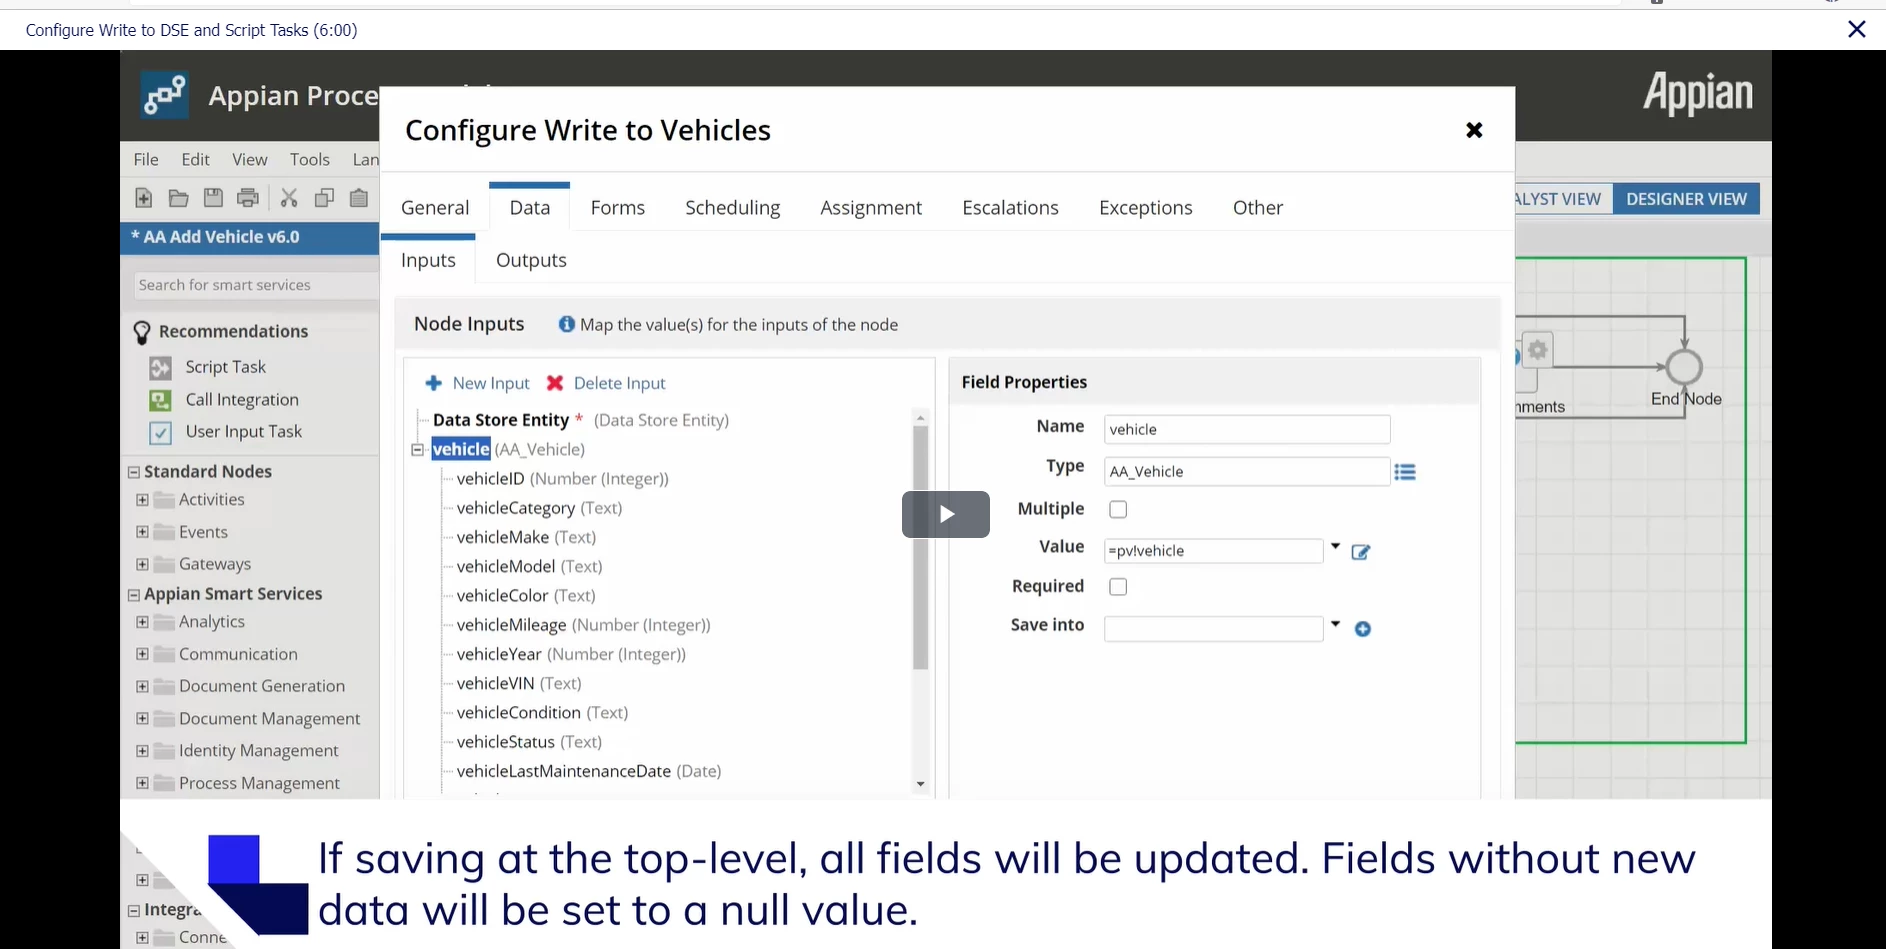Open the expression editor for Value
The width and height of the screenshot is (1886, 949).
(1361, 552)
